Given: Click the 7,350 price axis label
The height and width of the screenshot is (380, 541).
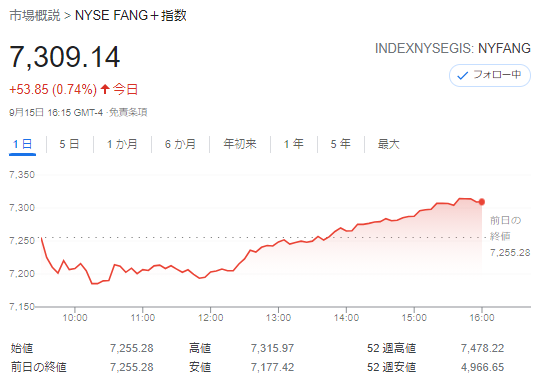Looking at the screenshot, I should click(22, 175).
